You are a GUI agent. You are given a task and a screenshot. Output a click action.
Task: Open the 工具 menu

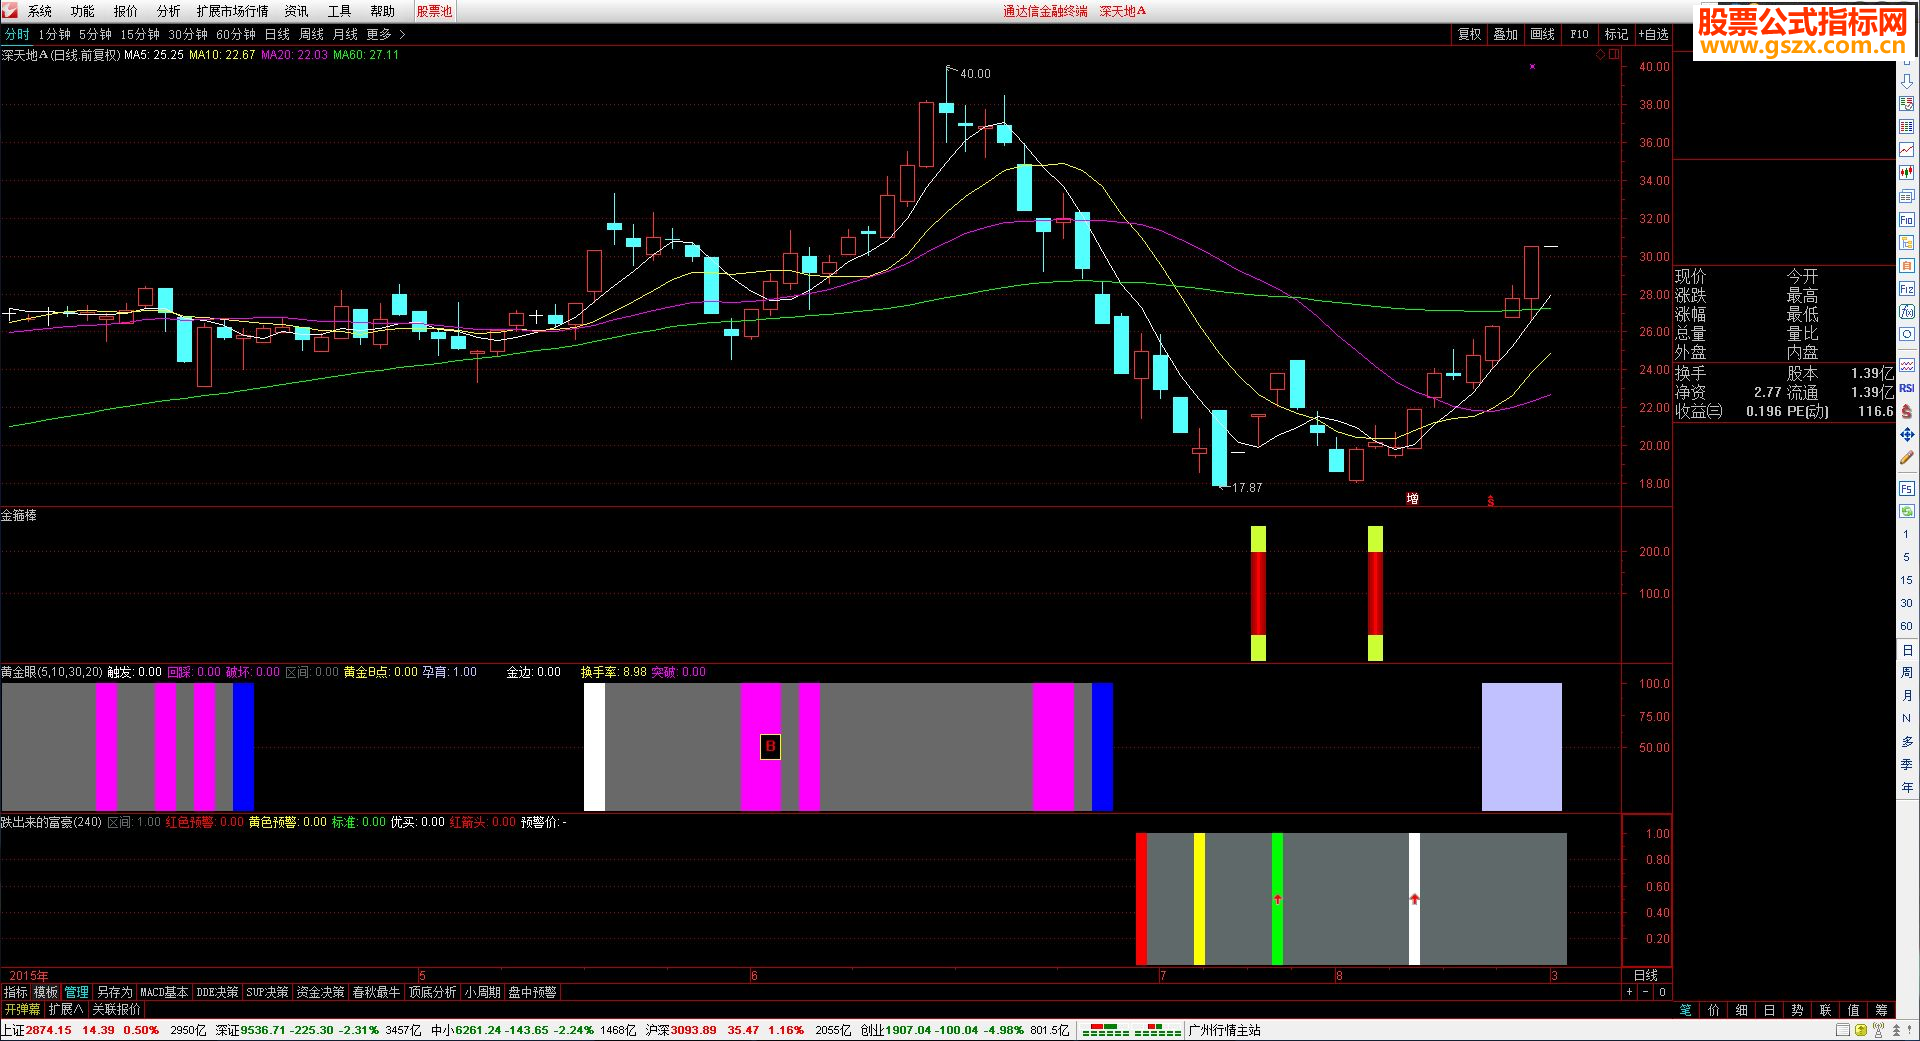[339, 11]
